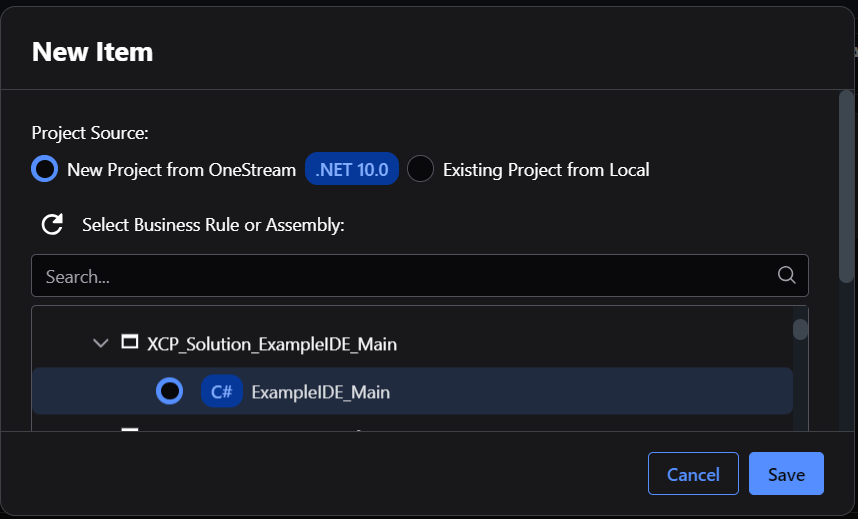The width and height of the screenshot is (858, 519).
Task: Click the .NET 10.0 badge
Action: point(352,169)
